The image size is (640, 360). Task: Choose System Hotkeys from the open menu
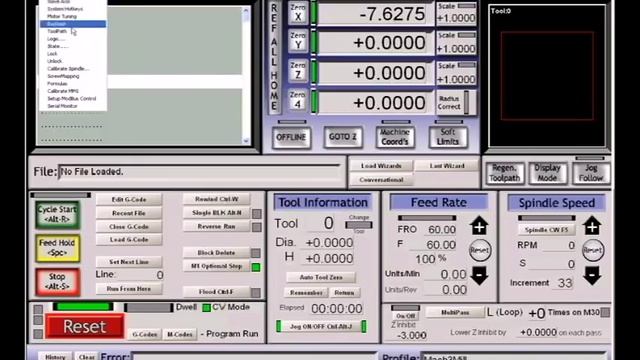pyautogui.click(x=65, y=9)
